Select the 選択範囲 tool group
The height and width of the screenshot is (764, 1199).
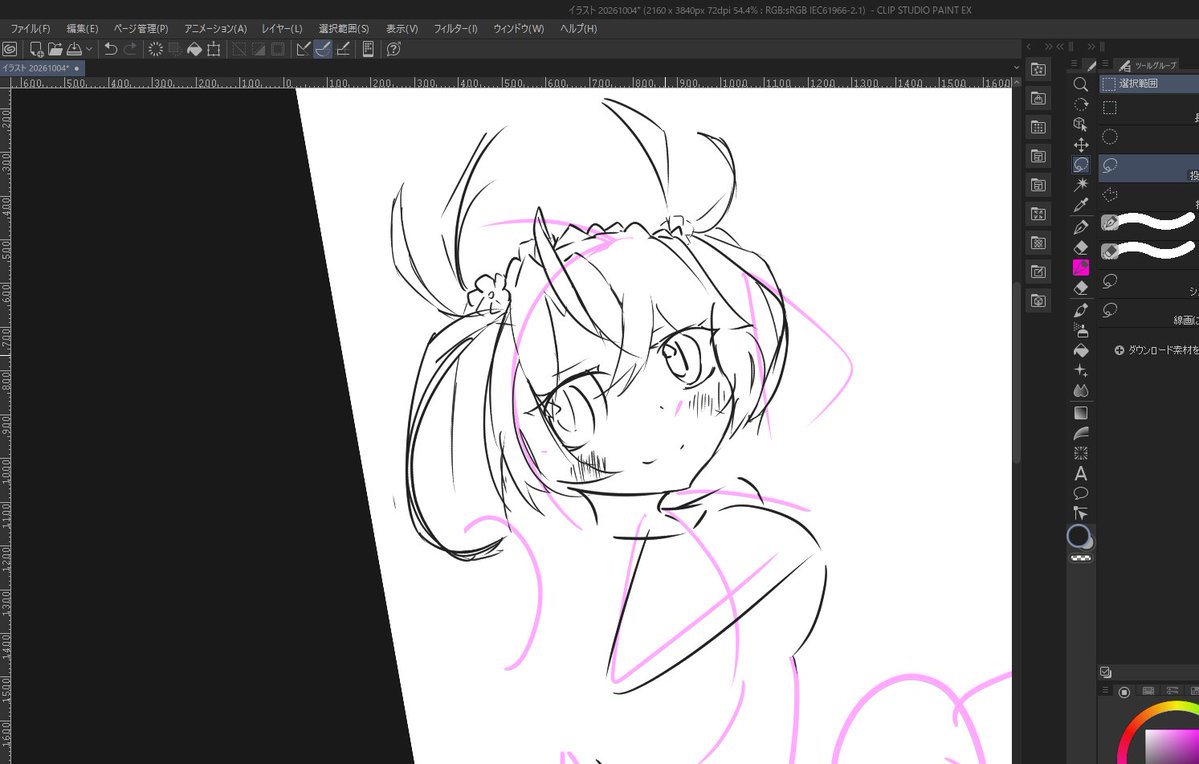coord(1149,83)
